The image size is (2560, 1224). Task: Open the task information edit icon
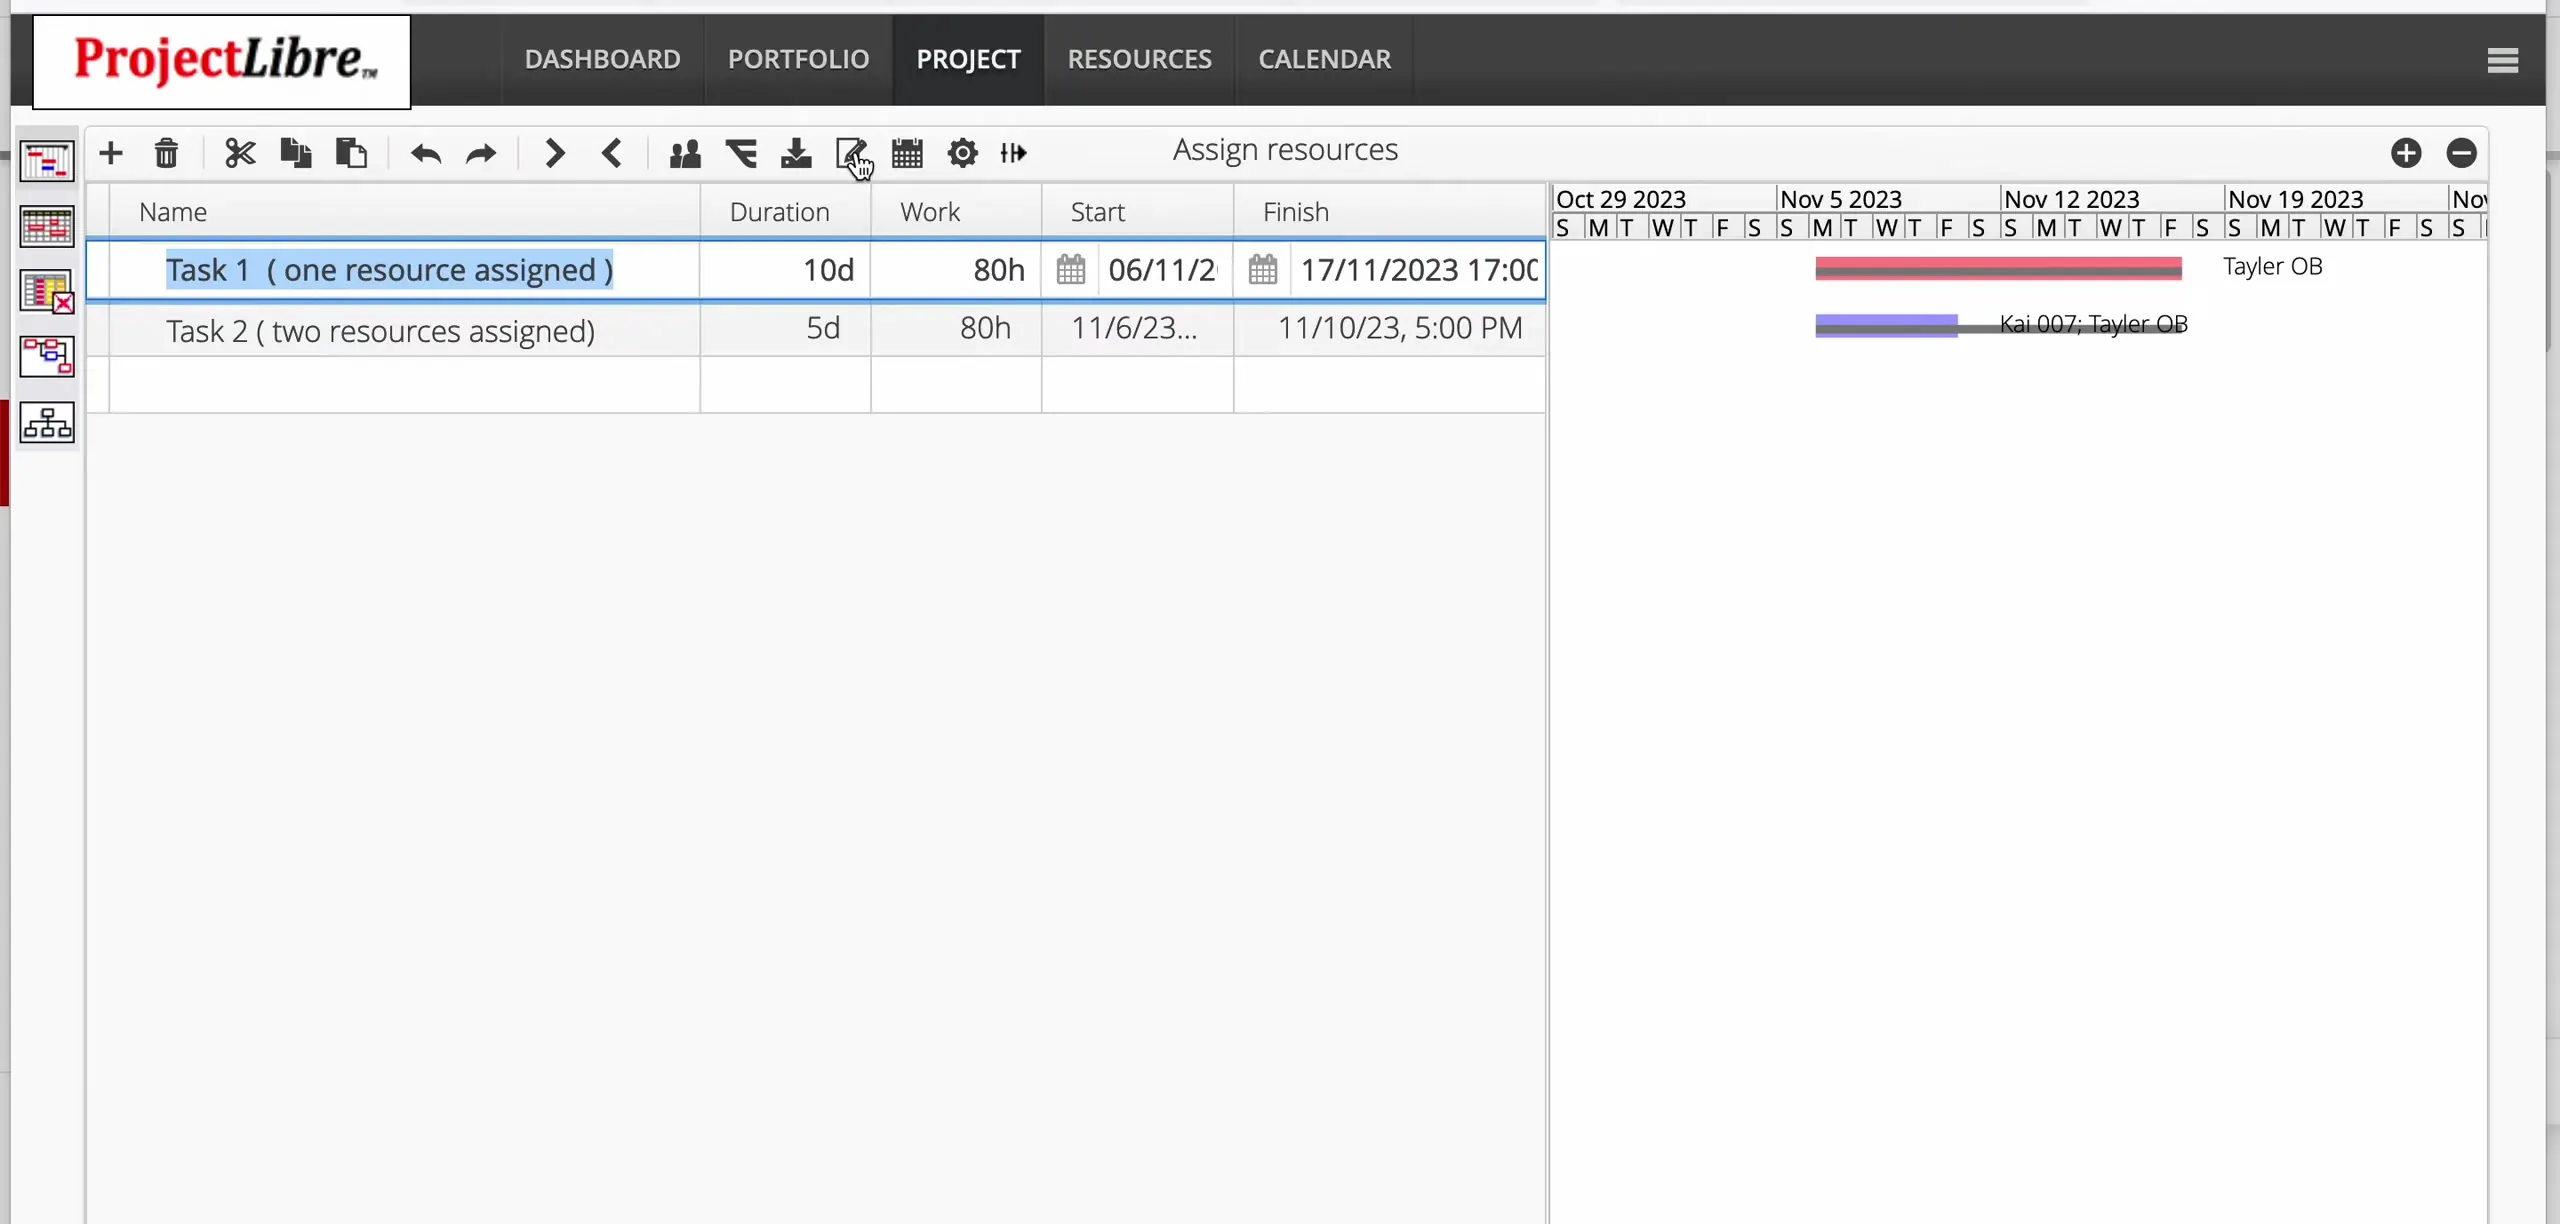coord(851,153)
